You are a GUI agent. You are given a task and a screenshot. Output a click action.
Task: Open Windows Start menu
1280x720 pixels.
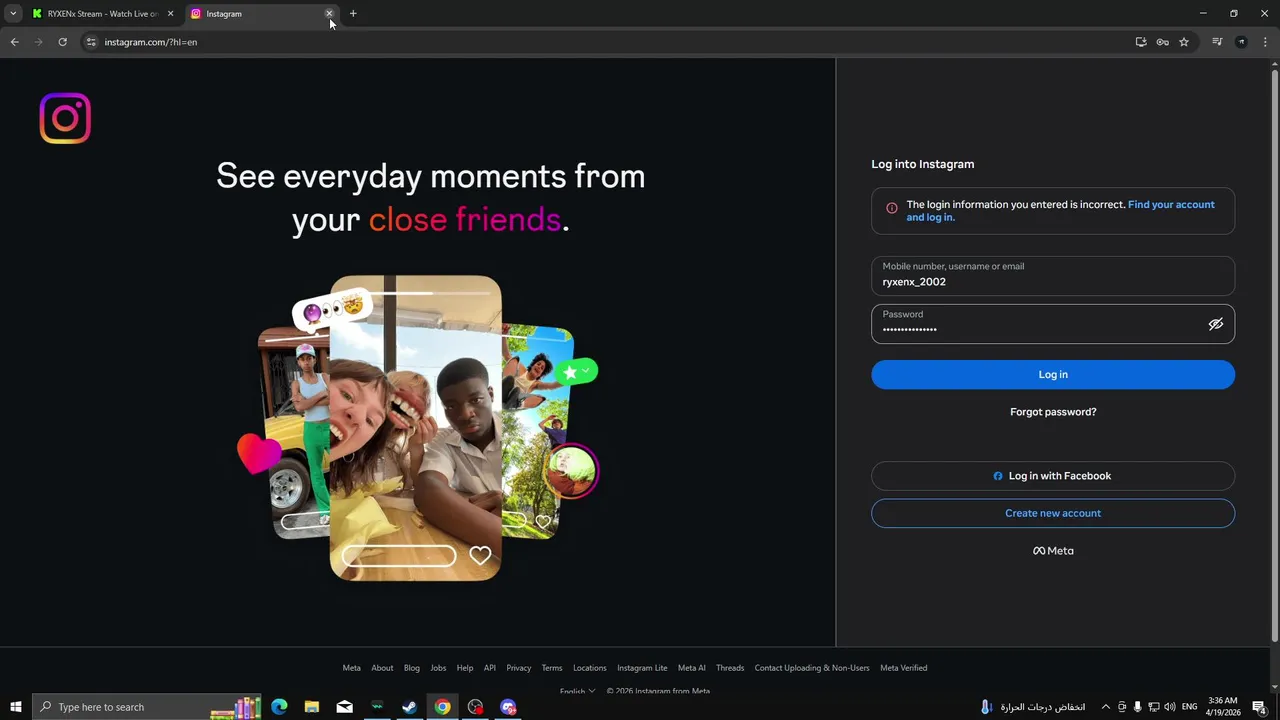pyautogui.click(x=16, y=707)
